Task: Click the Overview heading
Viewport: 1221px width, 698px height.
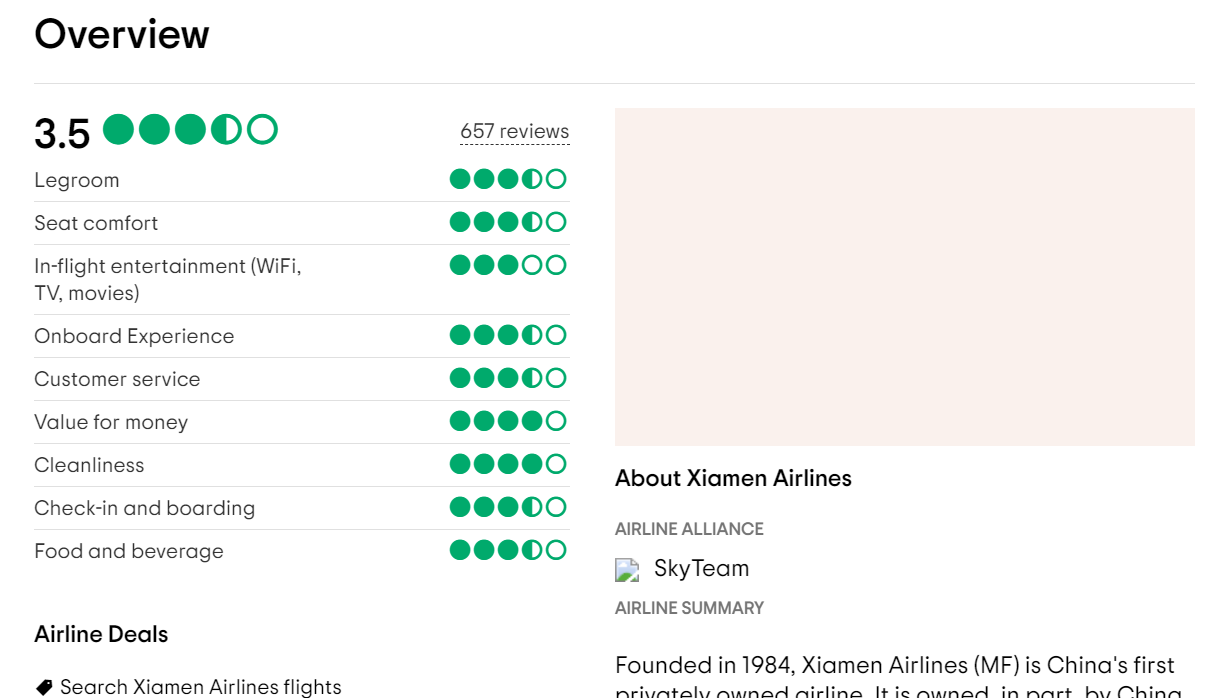Action: click(122, 34)
